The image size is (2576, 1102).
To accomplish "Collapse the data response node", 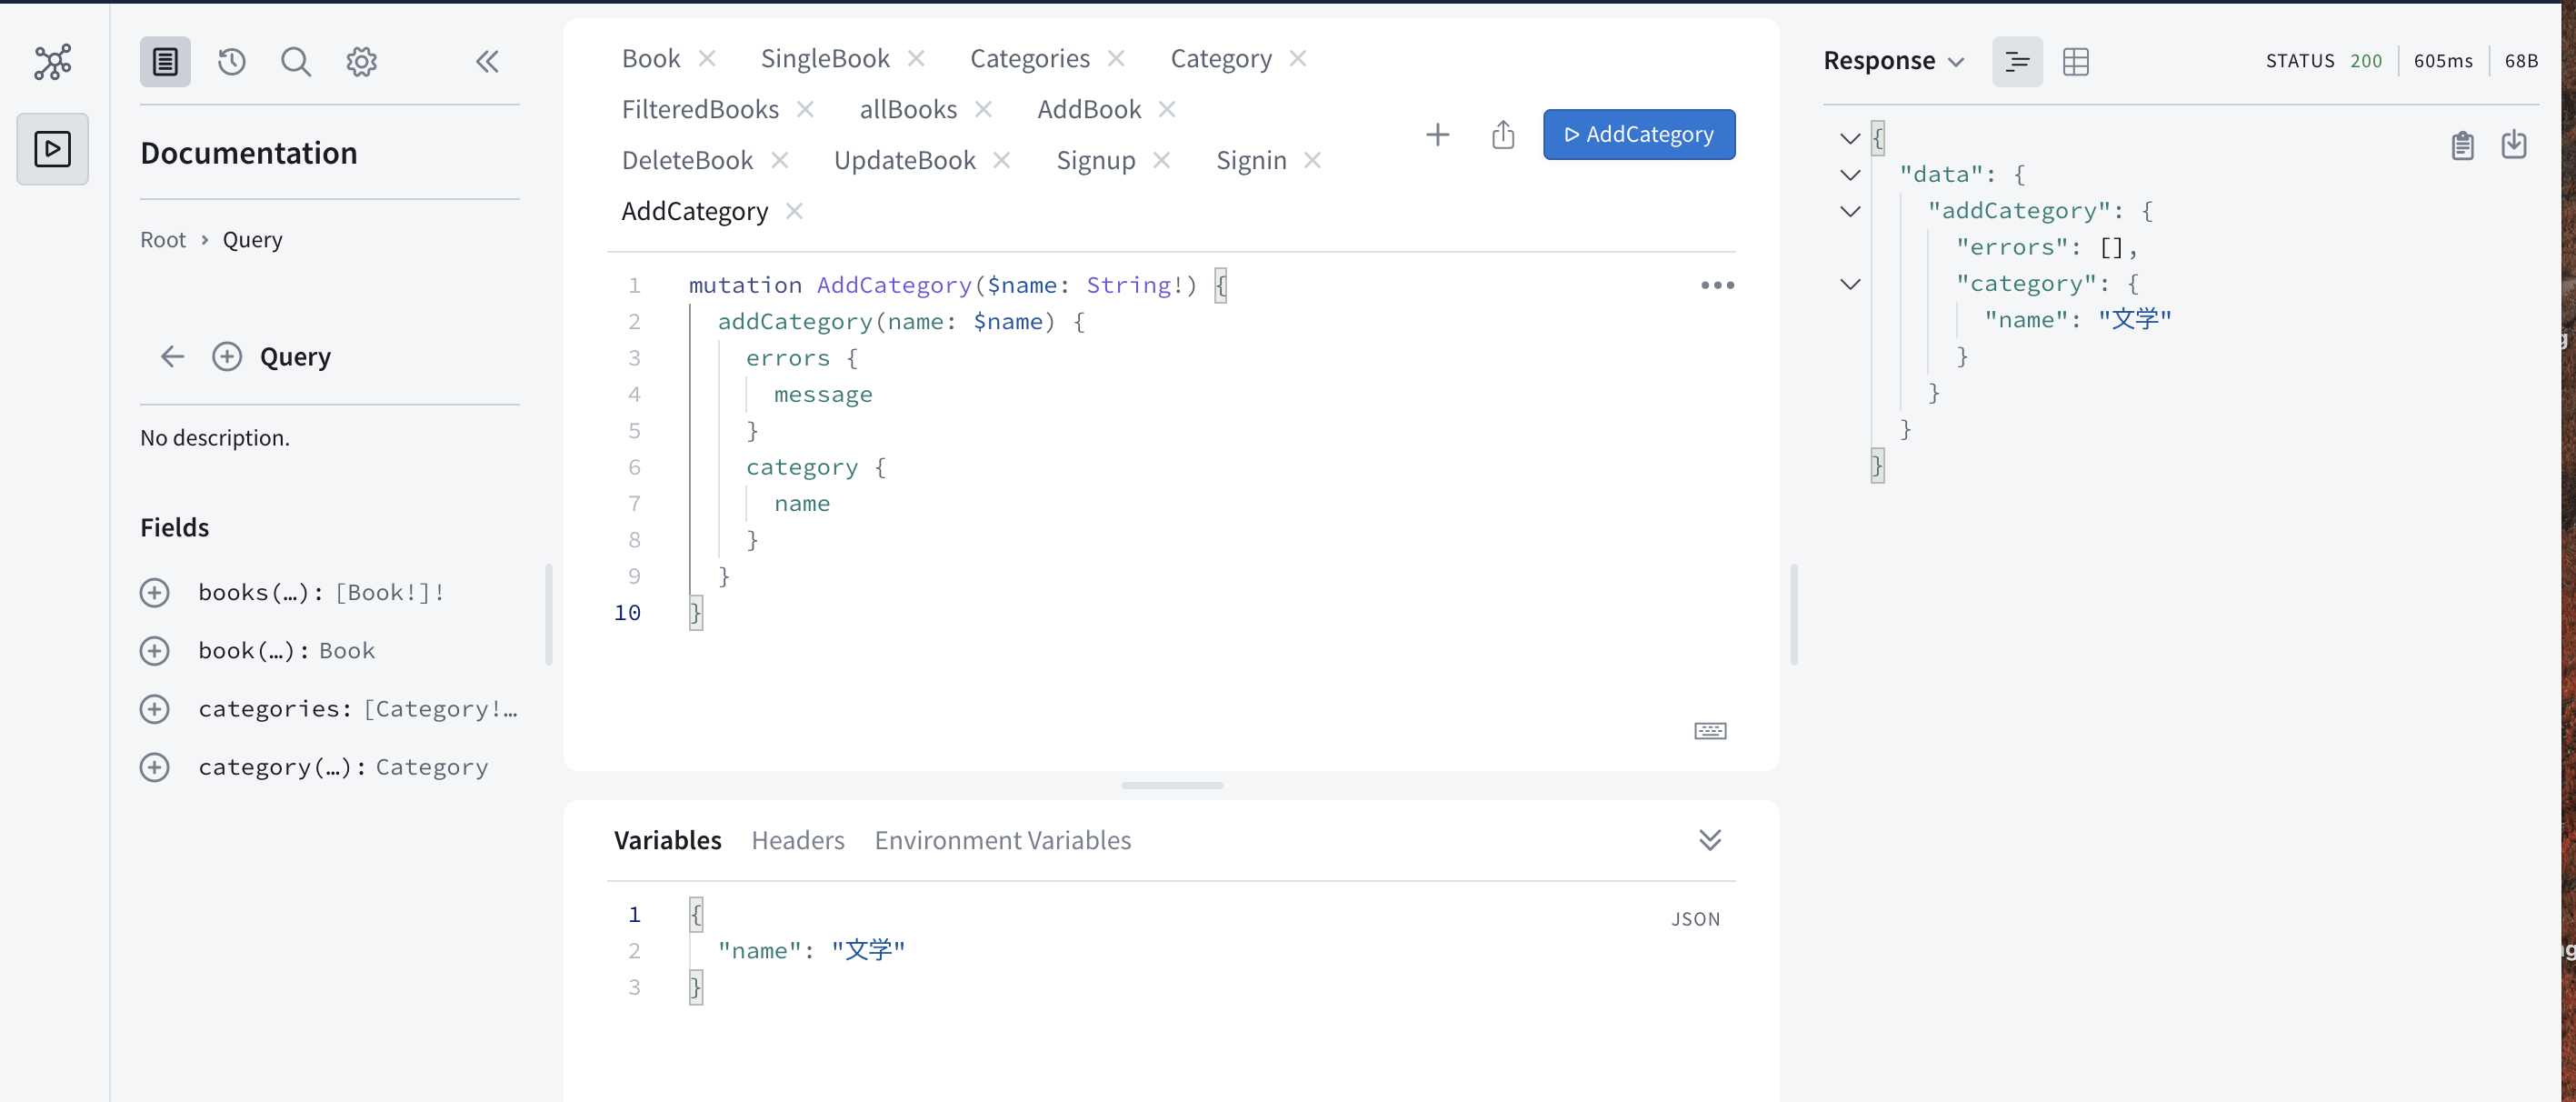I will pos(1850,175).
